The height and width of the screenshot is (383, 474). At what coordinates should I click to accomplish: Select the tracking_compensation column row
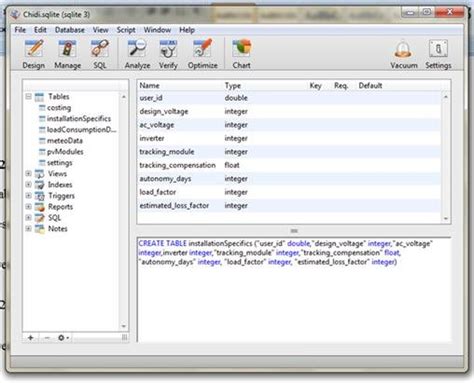[x=289, y=165]
